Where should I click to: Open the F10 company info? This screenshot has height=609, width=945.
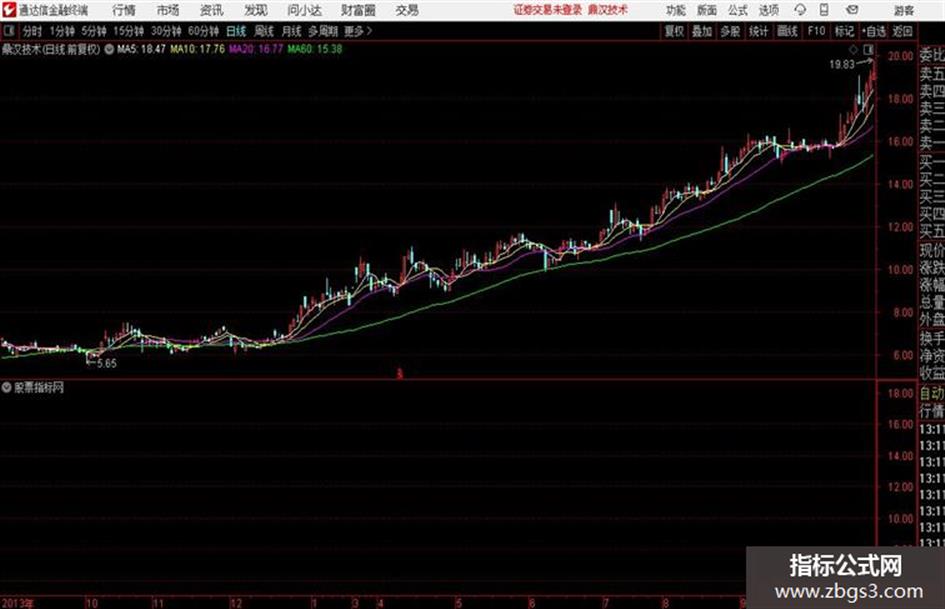pos(817,31)
